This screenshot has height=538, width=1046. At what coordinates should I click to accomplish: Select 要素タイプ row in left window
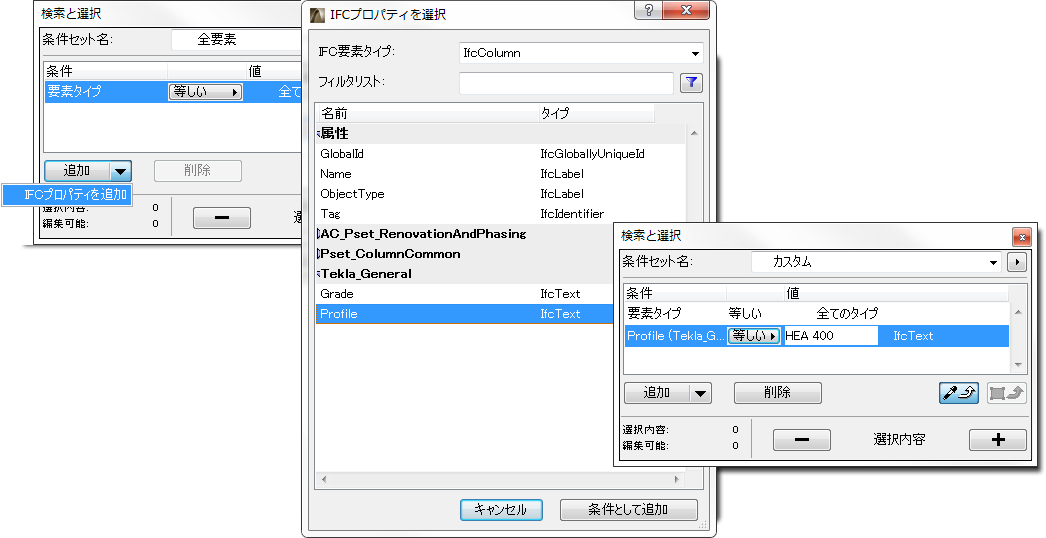[172, 92]
